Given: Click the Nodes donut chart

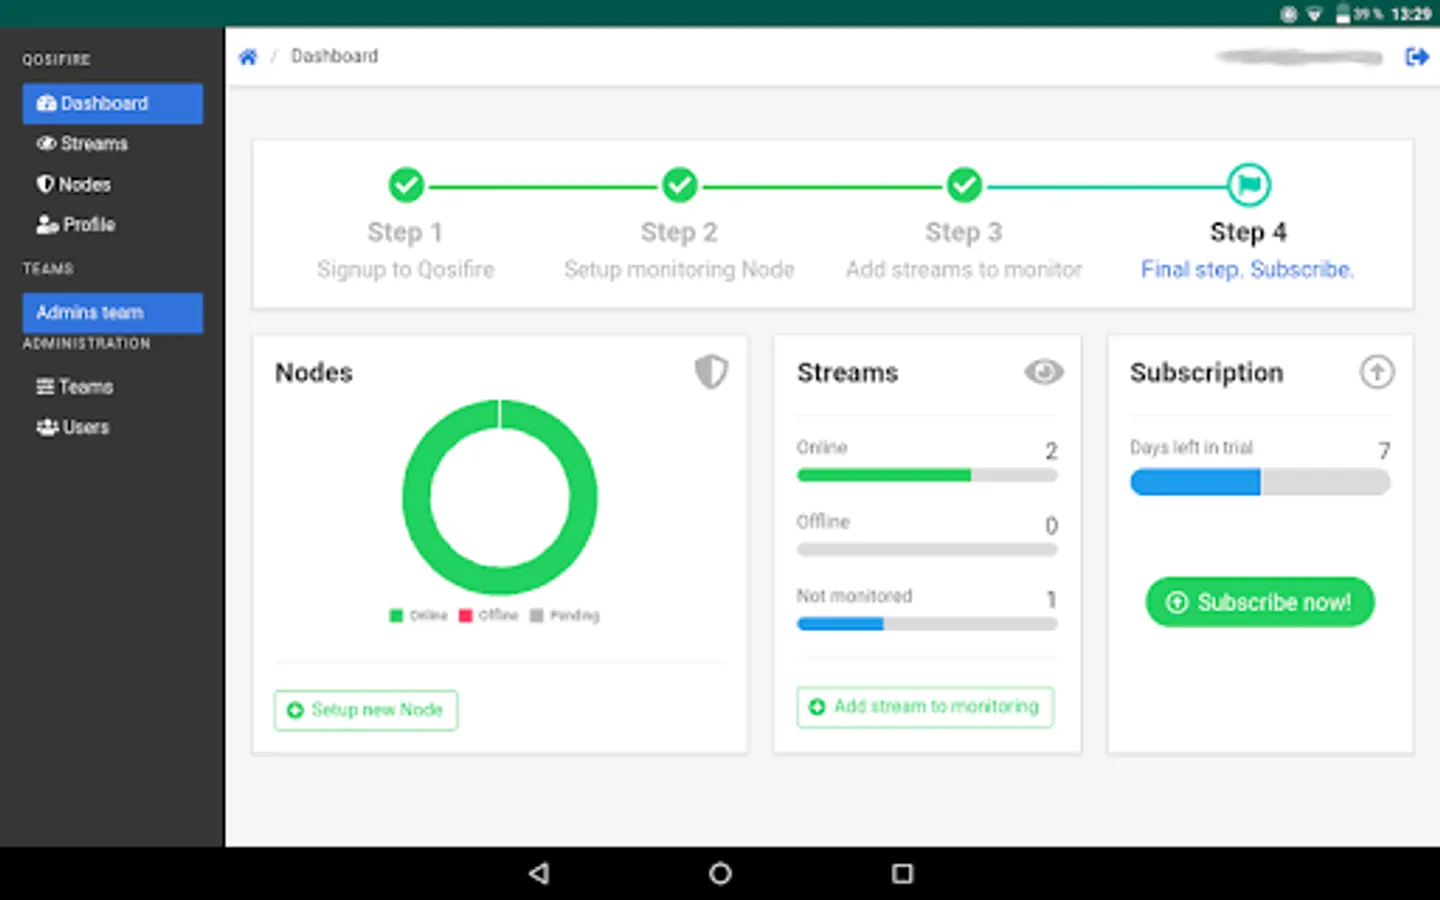Looking at the screenshot, I should tap(500, 497).
